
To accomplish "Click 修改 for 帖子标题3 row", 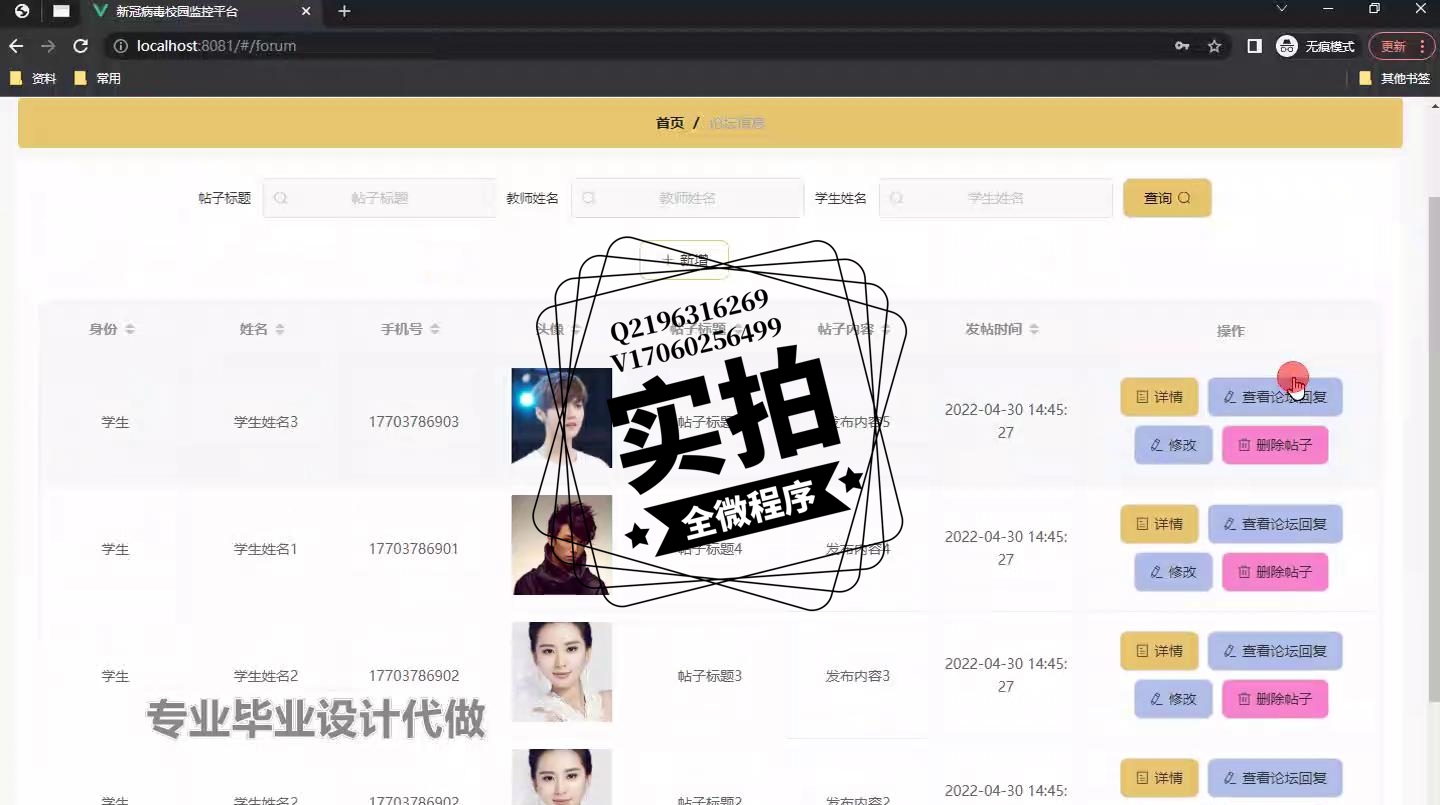I will [x=1173, y=699].
